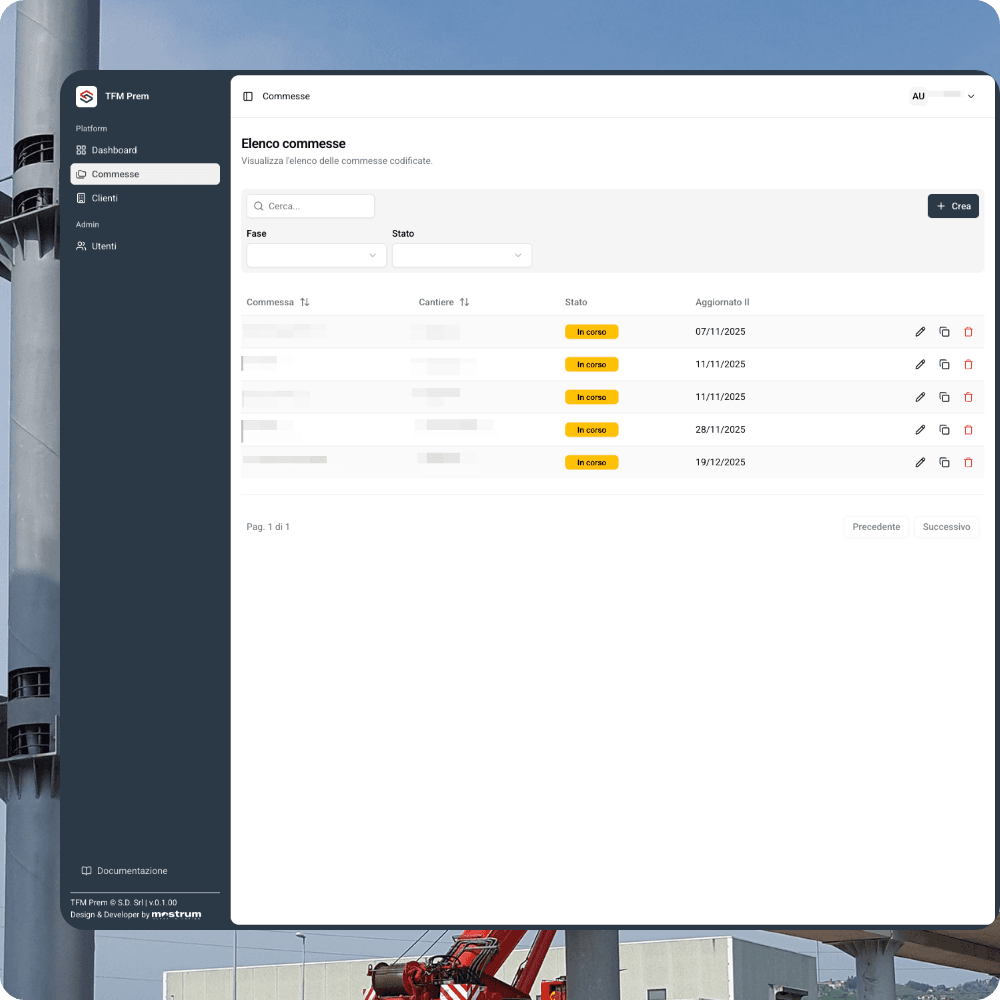The width and height of the screenshot is (1000, 1000).
Task: Click the duplicate icon on the first commessa
Action: click(944, 331)
